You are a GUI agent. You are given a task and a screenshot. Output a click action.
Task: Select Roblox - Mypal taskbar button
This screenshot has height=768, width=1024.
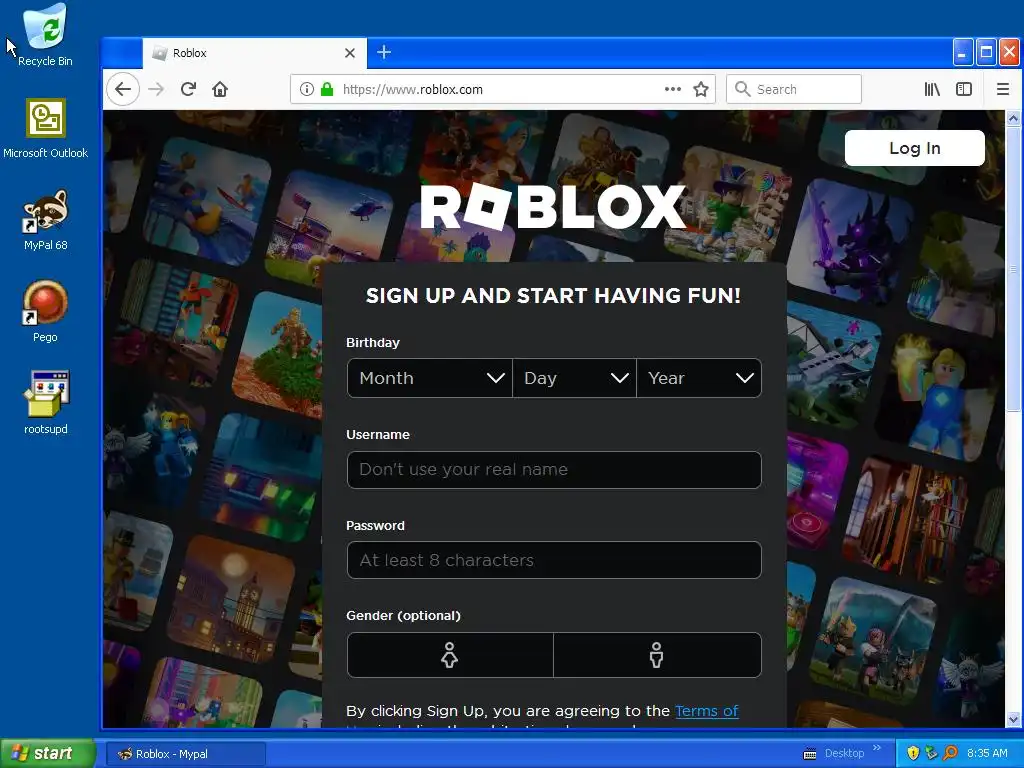pos(185,754)
